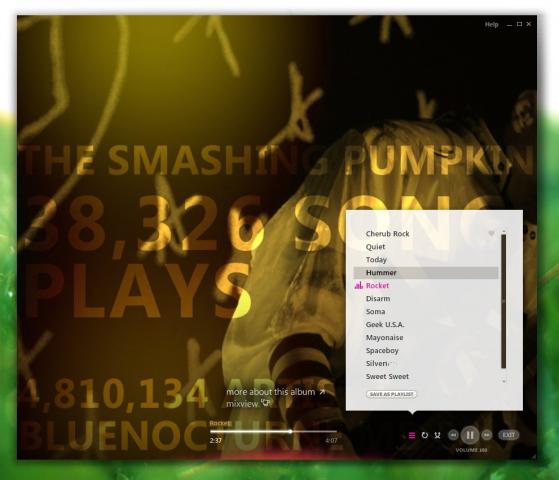Screen dimensions: 559x480
Task: Click the heart rating icon beside Cherub Rock
Action: [491, 234]
